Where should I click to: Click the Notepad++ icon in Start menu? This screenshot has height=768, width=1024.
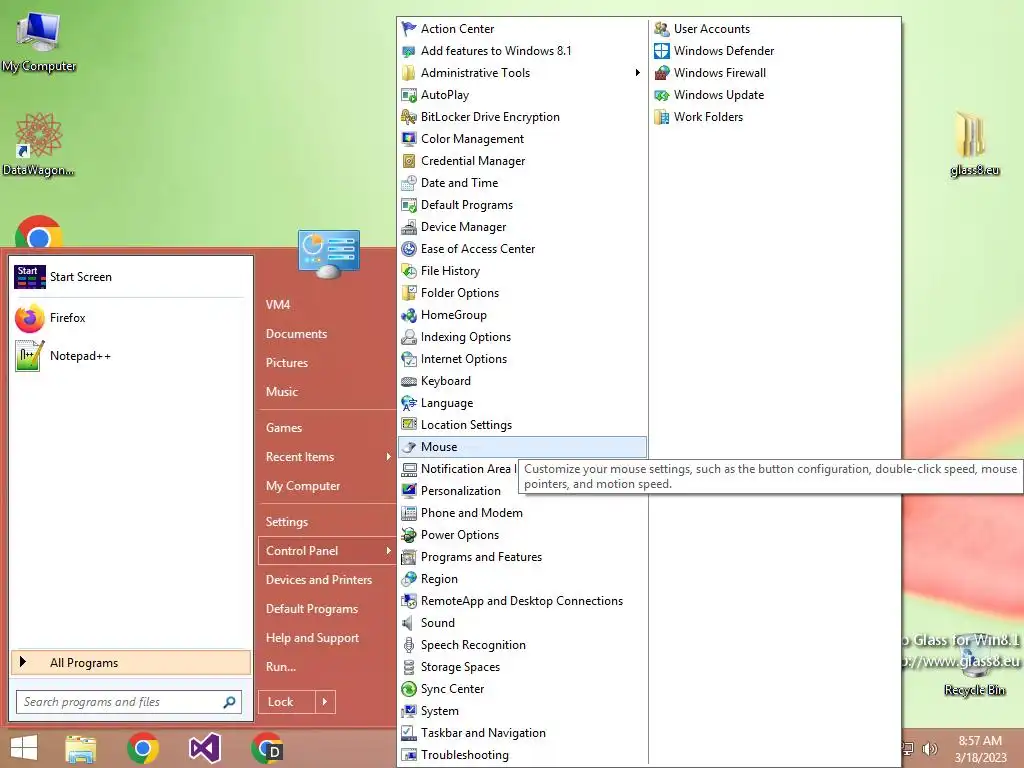coord(30,356)
